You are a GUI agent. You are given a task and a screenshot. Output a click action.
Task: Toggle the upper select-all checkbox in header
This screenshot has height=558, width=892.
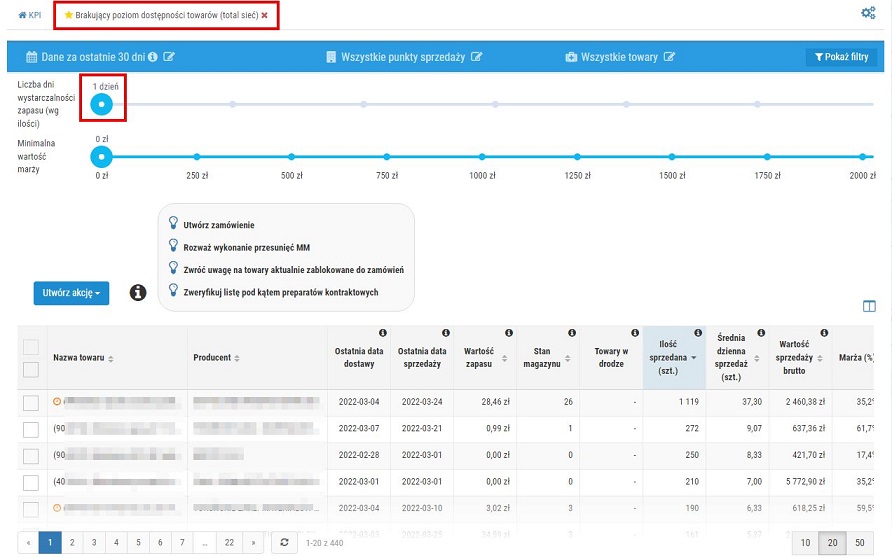(x=31, y=347)
